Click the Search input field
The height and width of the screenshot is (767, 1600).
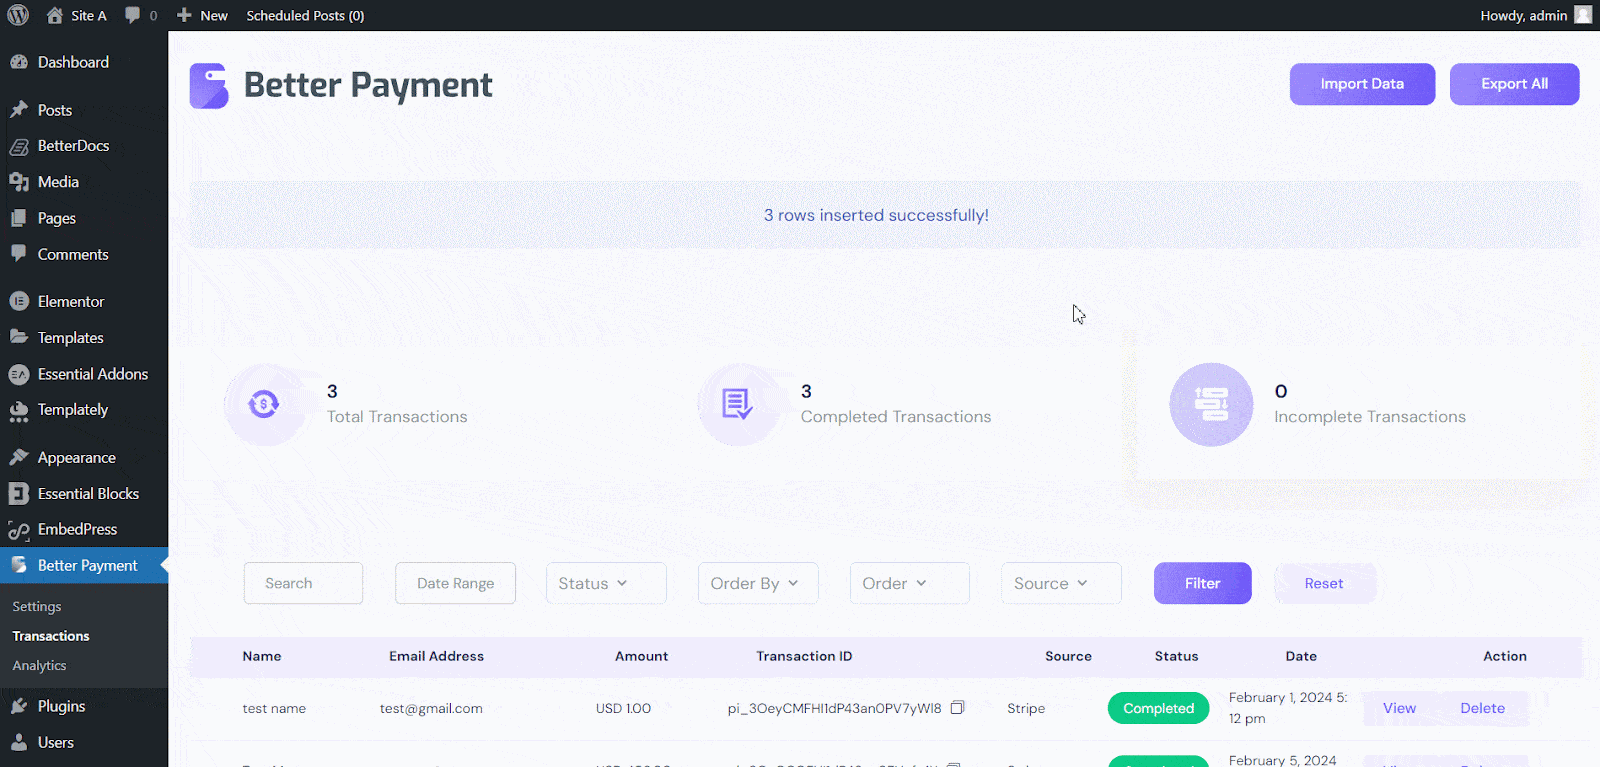pyautogui.click(x=303, y=583)
